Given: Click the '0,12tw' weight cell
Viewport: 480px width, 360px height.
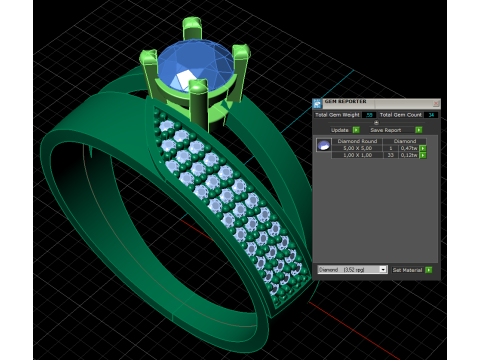Looking at the screenshot, I should pos(409,155).
